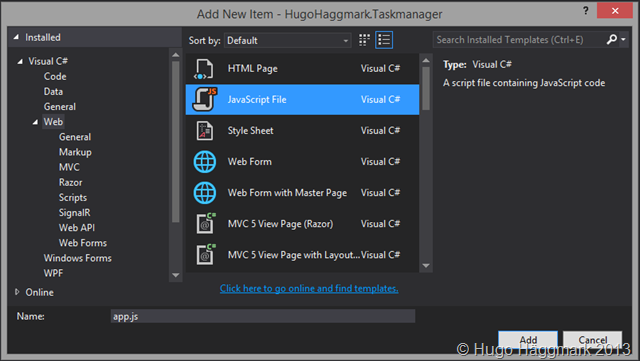Click the MVC 5 View Page (Razor) icon
This screenshot has width=640, height=361.
coord(205,223)
